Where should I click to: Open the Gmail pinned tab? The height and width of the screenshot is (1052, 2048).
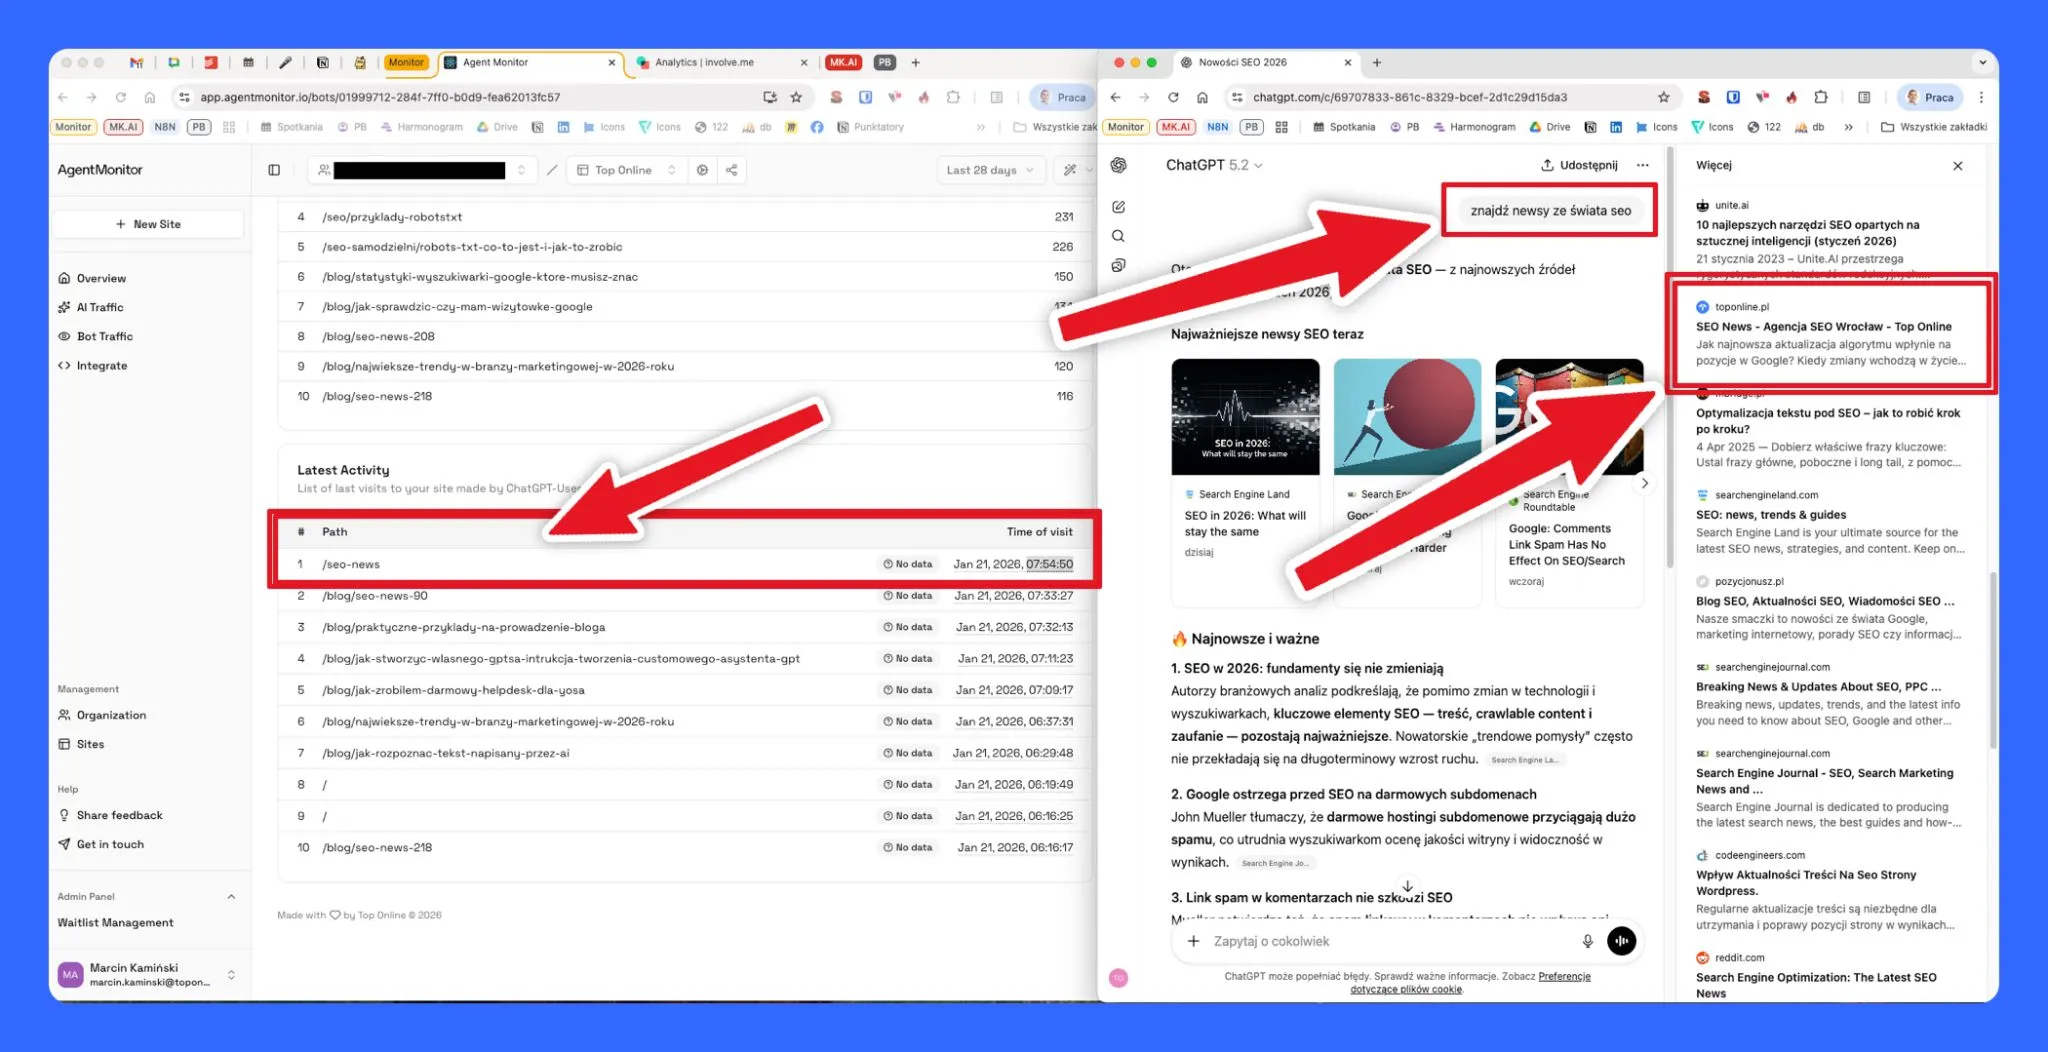click(136, 62)
